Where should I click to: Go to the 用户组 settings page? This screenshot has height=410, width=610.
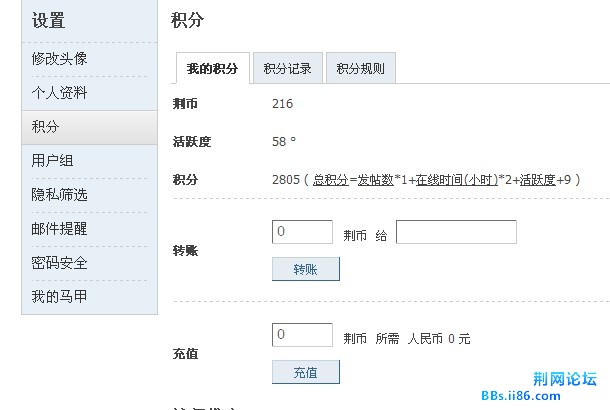pos(52,161)
